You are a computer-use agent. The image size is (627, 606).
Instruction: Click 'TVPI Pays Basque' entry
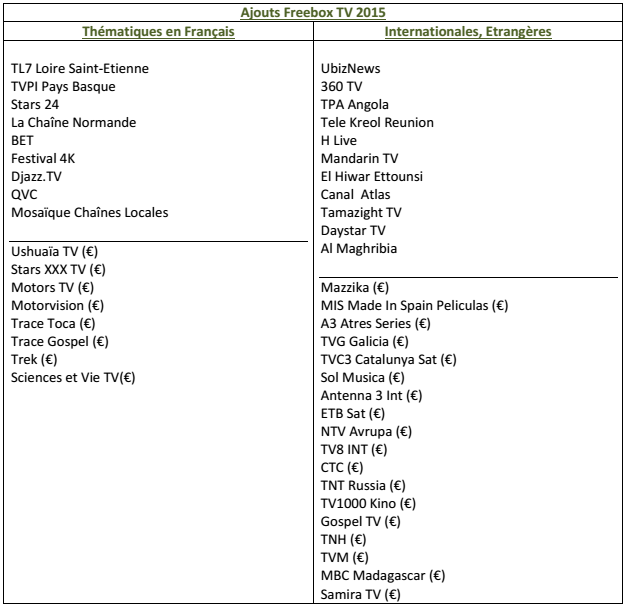63,87
